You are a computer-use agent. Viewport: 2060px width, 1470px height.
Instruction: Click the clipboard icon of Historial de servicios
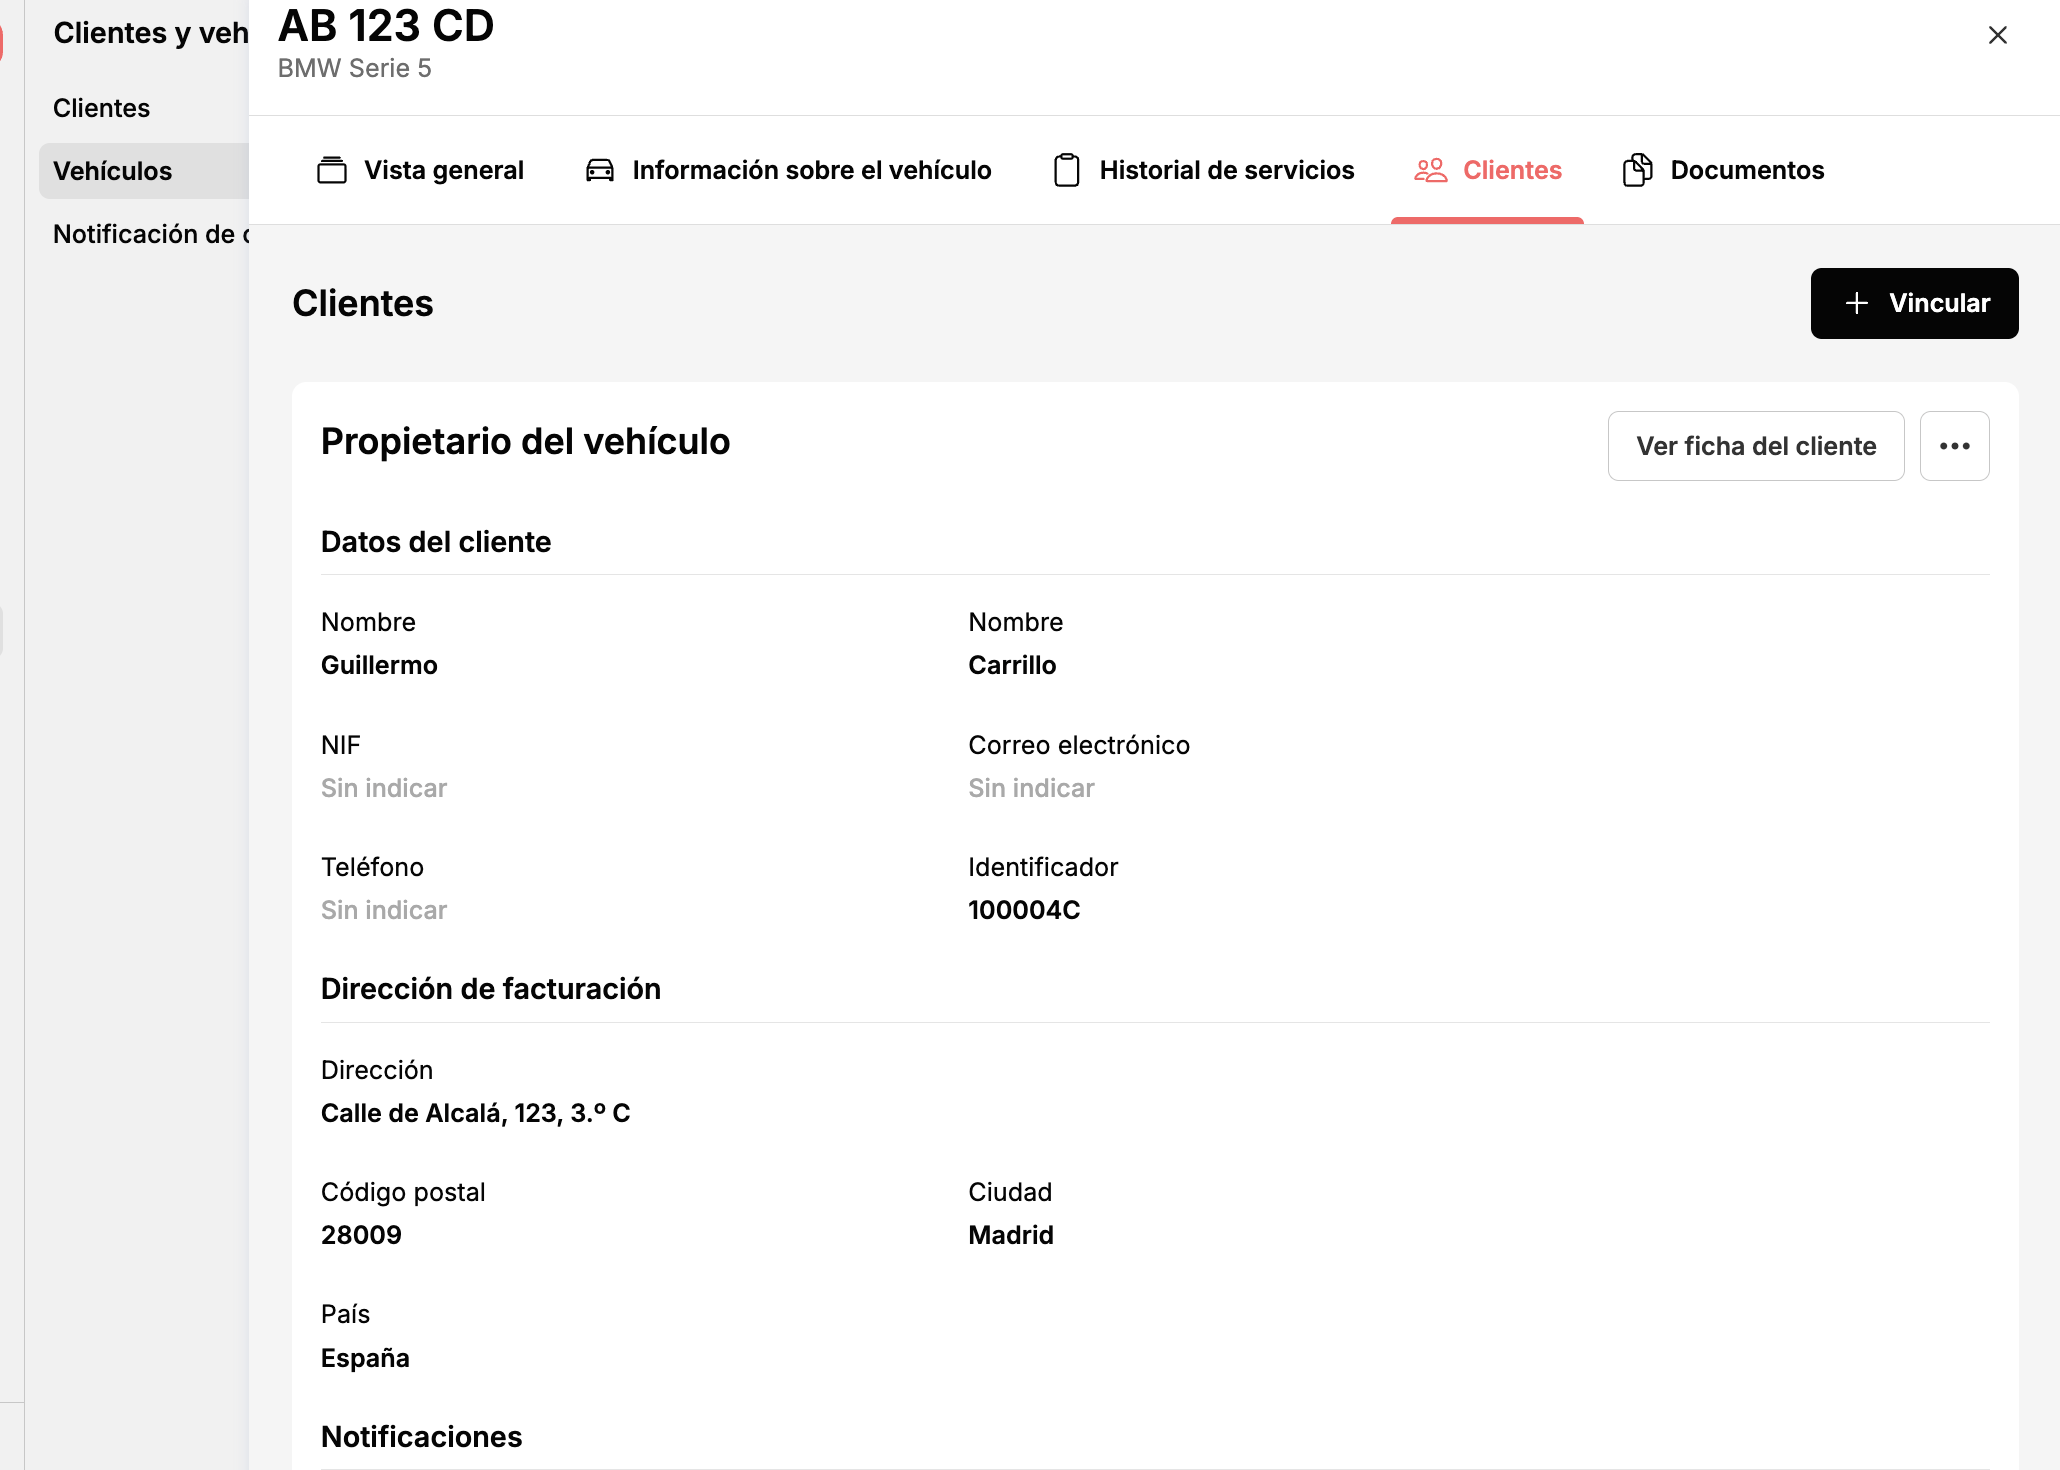pyautogui.click(x=1067, y=170)
